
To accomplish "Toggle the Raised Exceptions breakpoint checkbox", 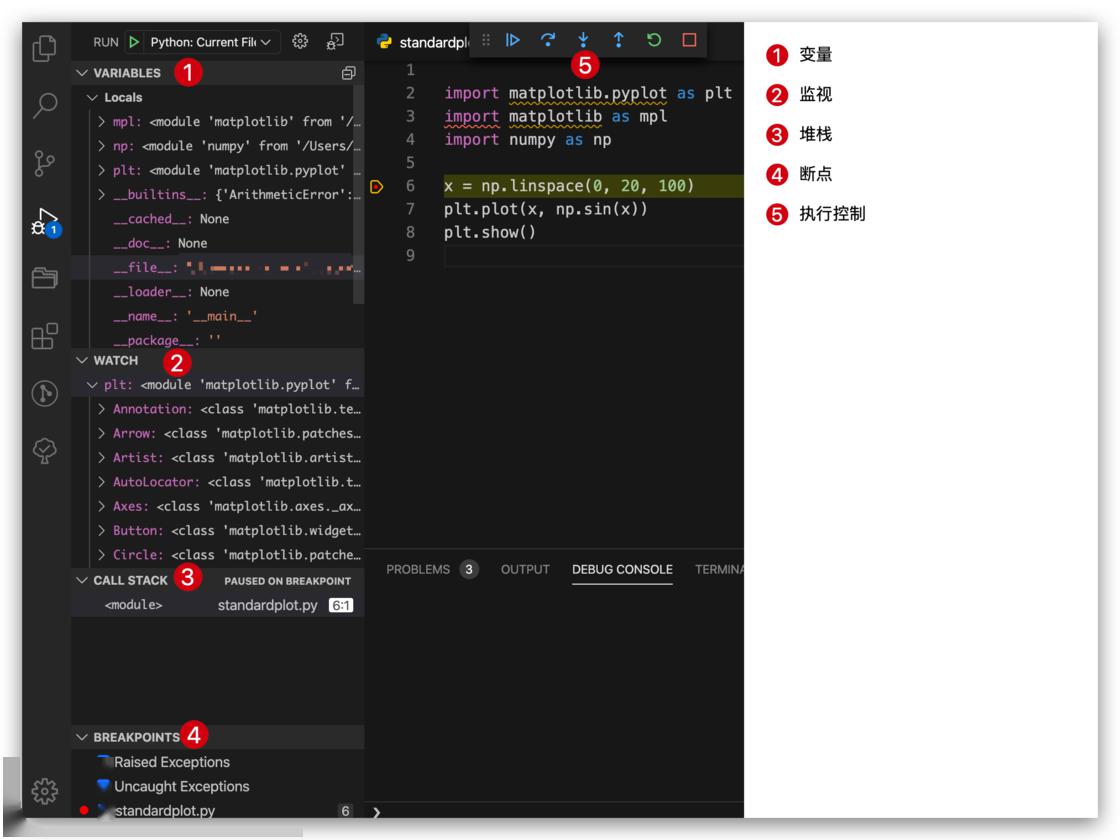I will [104, 762].
